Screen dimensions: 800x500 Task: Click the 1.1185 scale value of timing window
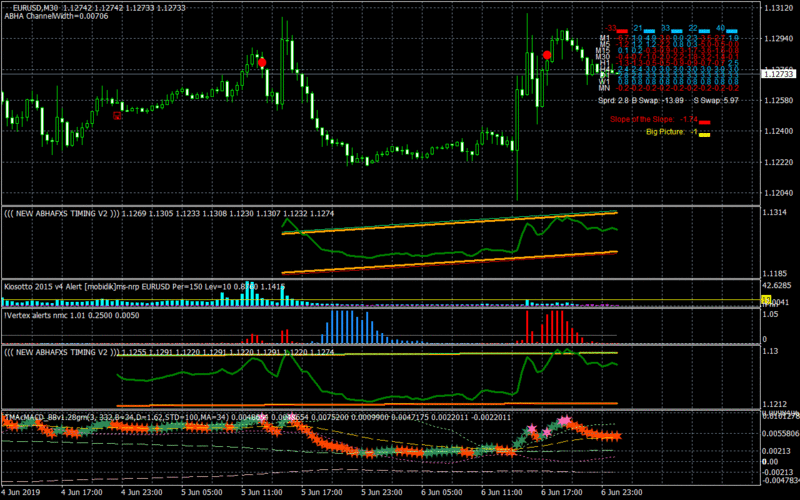776,274
